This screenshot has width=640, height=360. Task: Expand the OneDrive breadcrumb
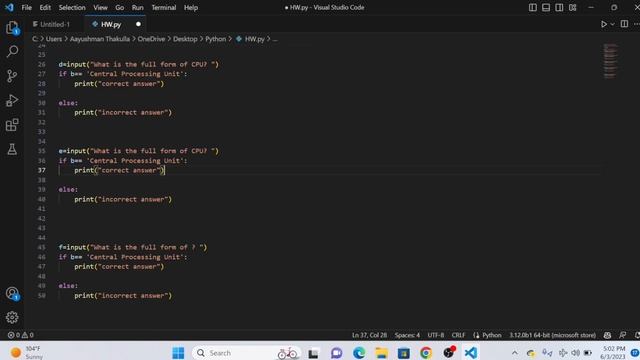pos(151,39)
